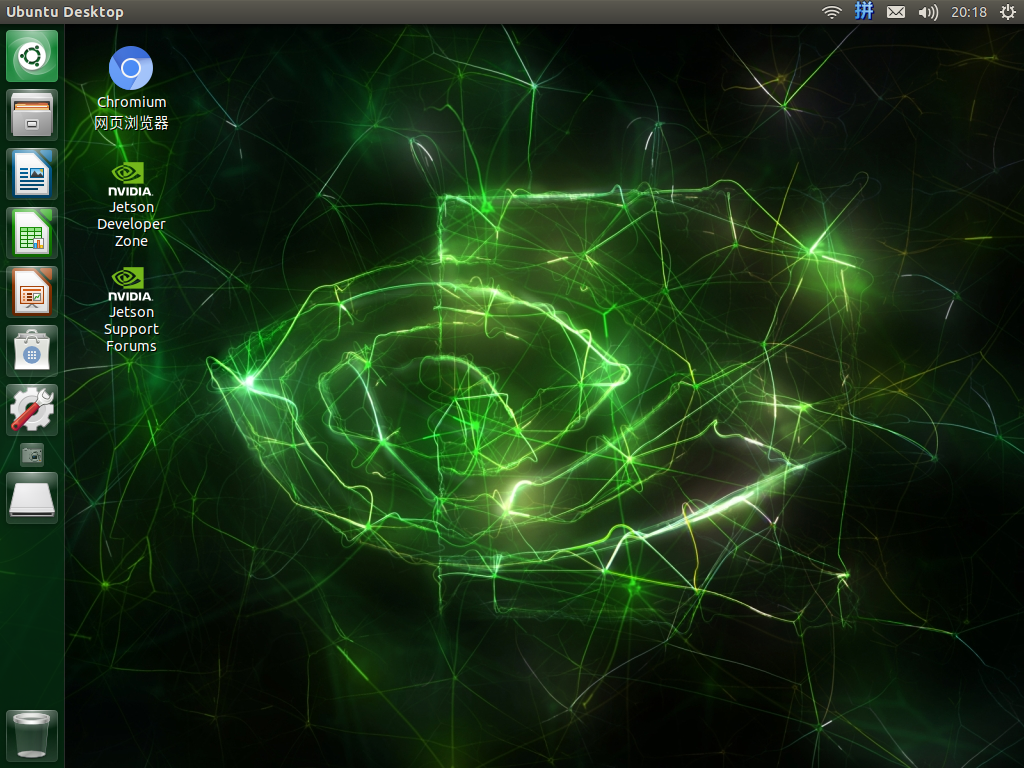Open the screenshot camera icon in launcher
The image size is (1024, 768).
point(32,455)
